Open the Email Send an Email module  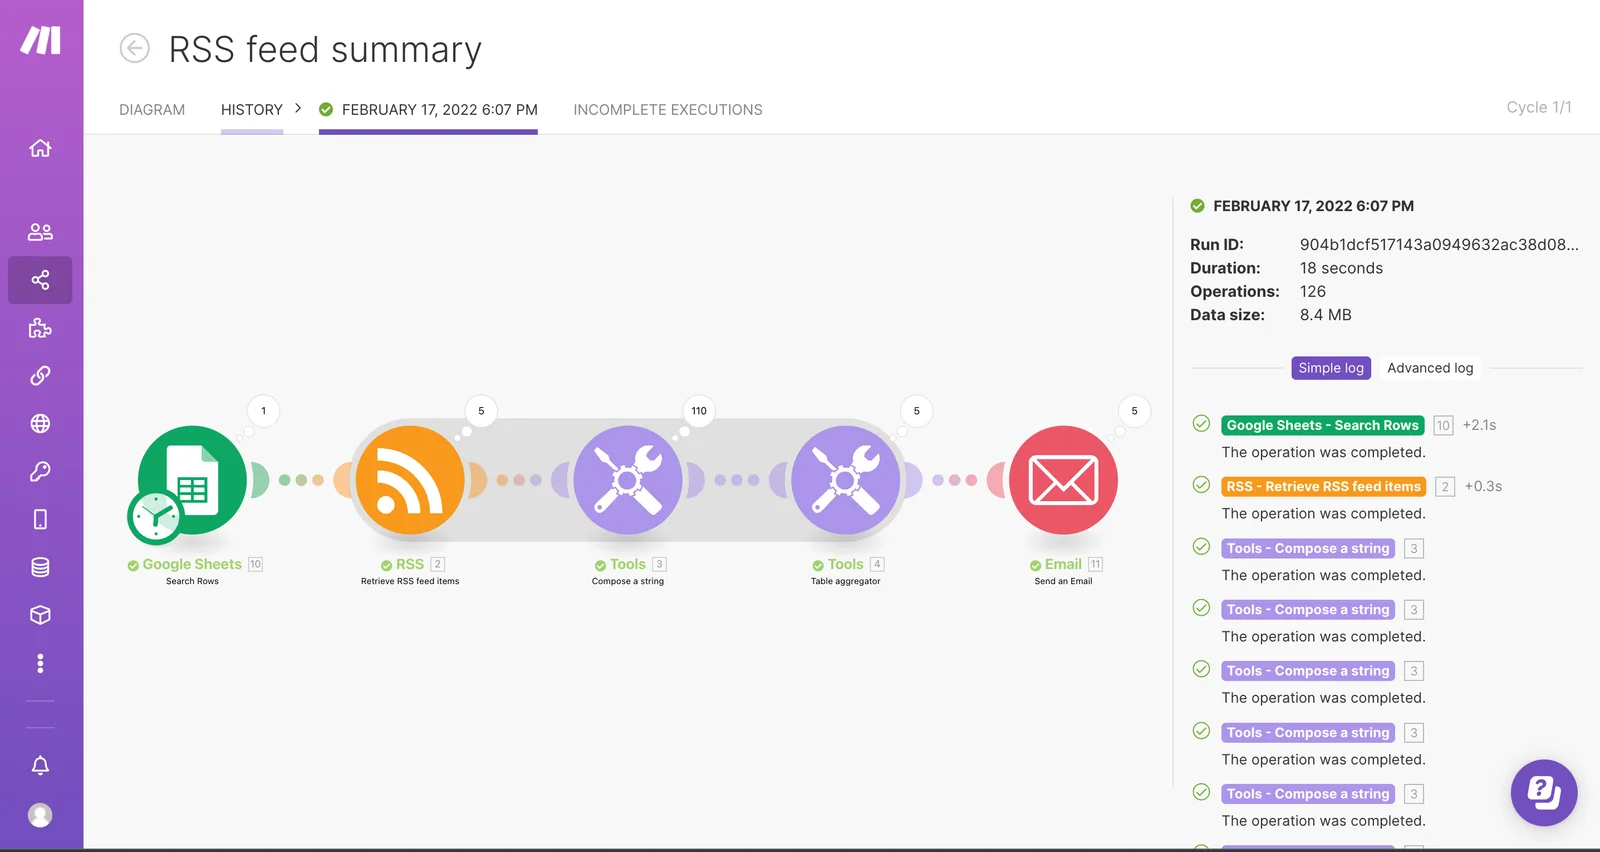1063,481
